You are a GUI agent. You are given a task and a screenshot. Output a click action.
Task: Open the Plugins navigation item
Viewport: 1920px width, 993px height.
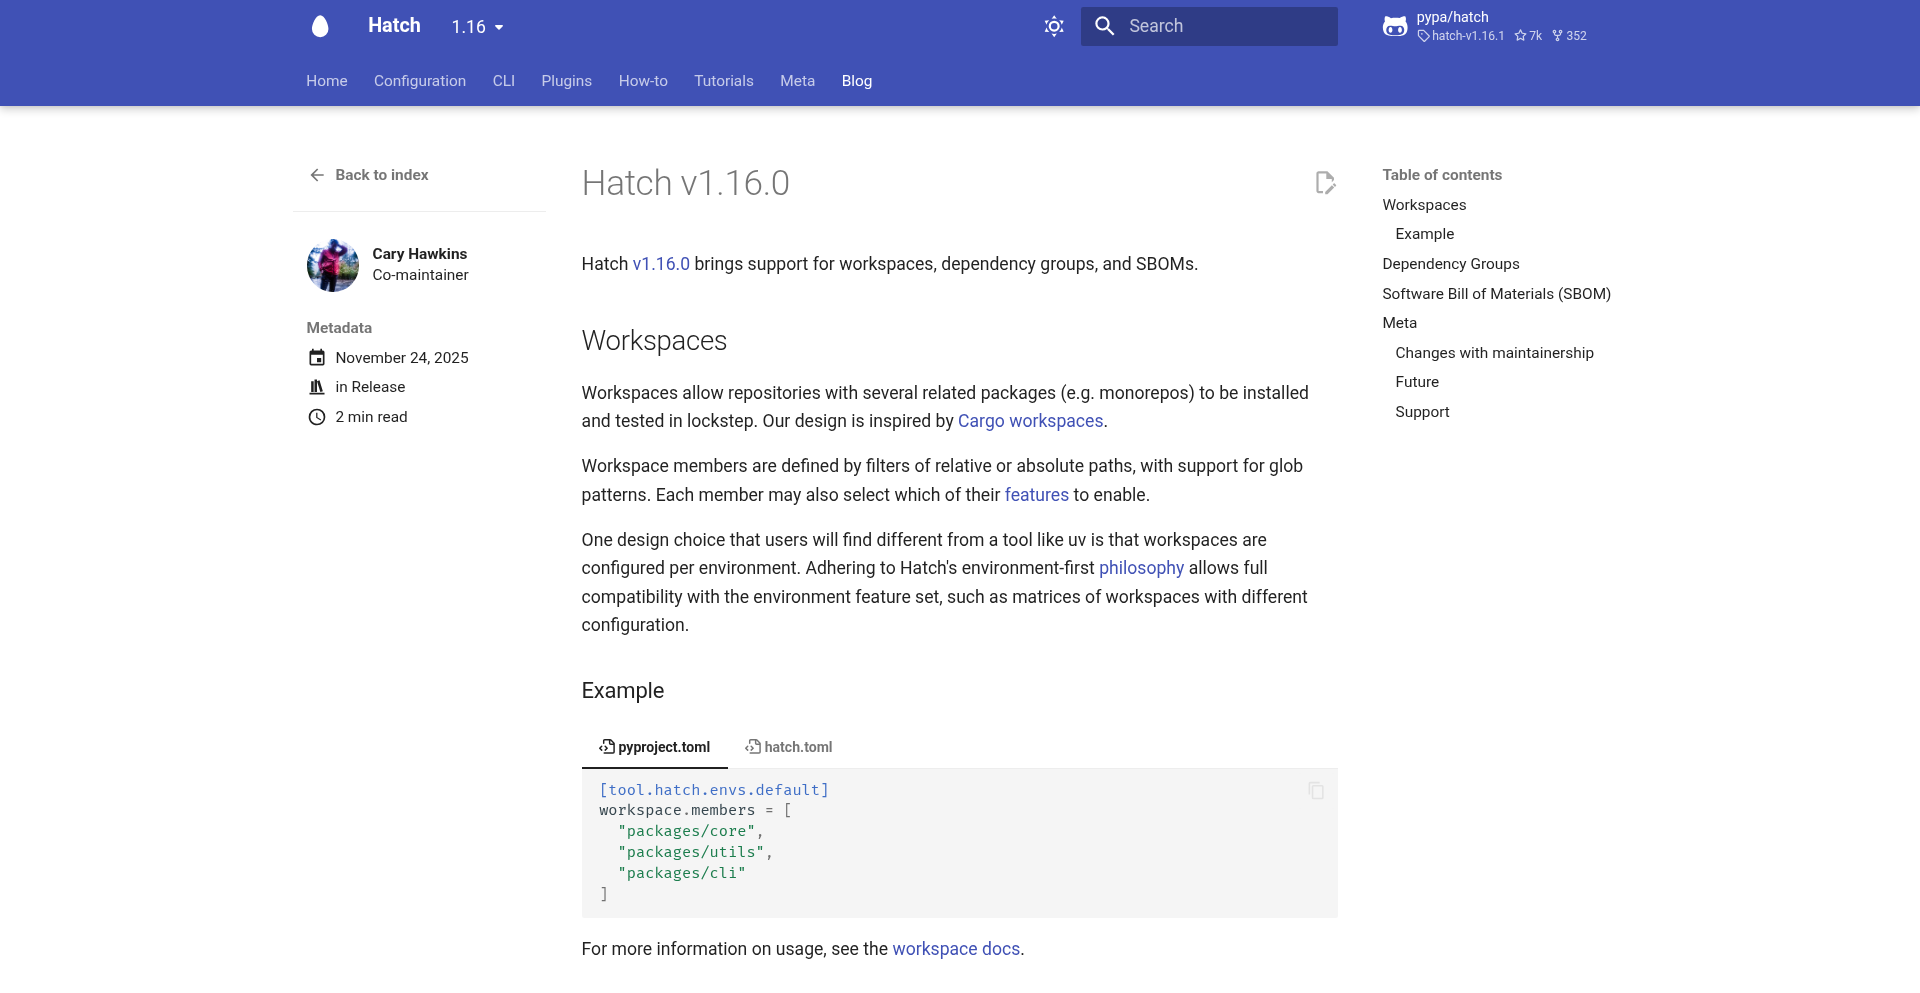click(566, 81)
